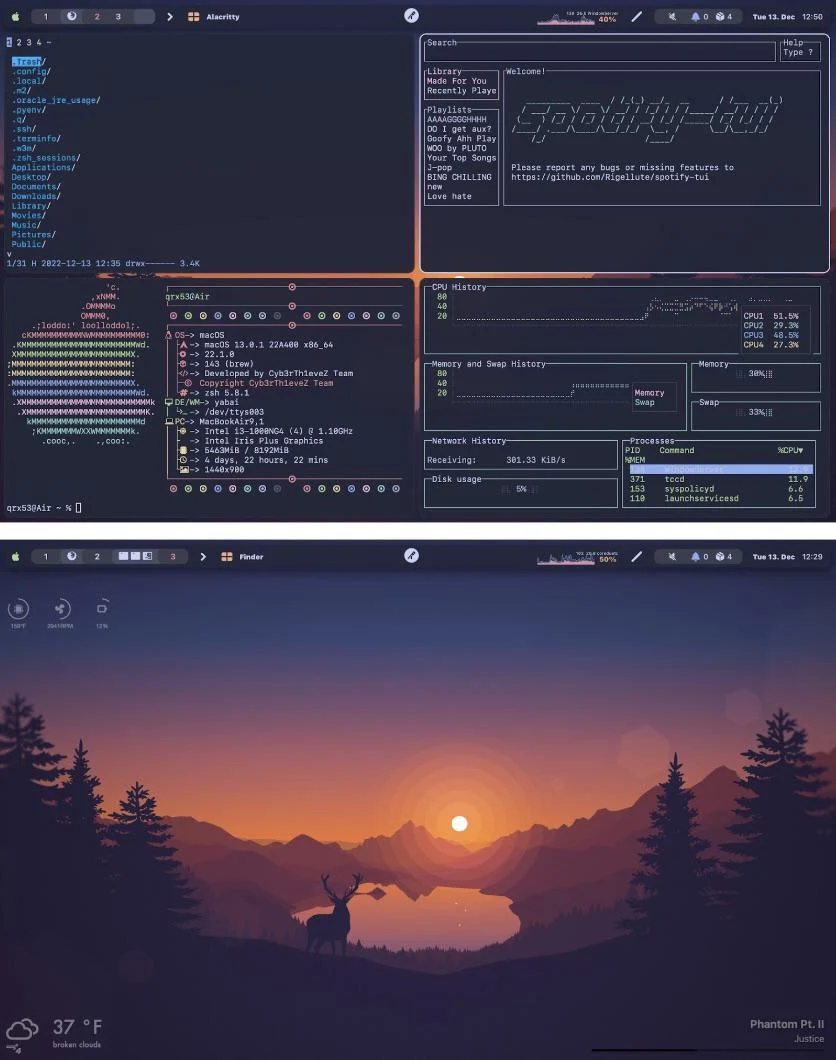Image resolution: width=836 pixels, height=1060 pixels.
Task: Expand the chevron beside the Alacritty label
Action: tap(170, 16)
